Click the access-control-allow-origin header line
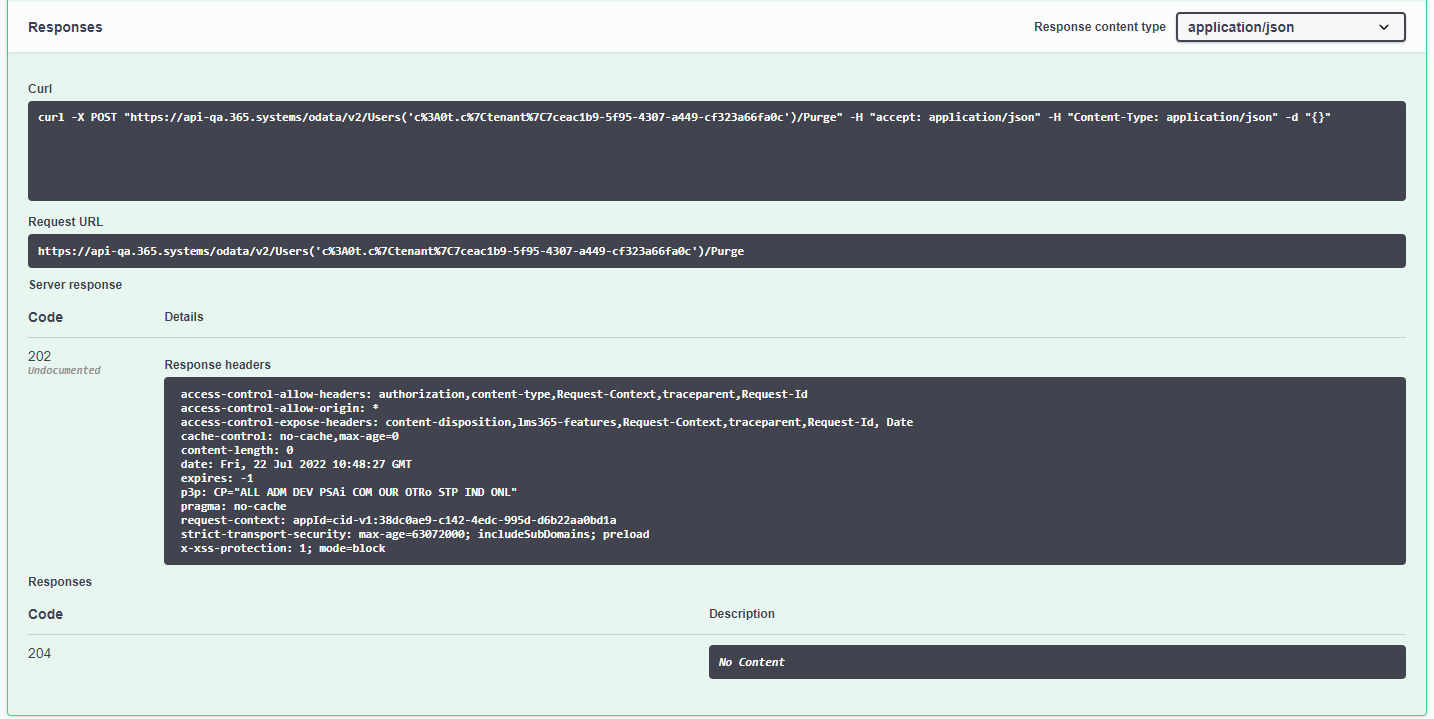1434x719 pixels. (279, 408)
